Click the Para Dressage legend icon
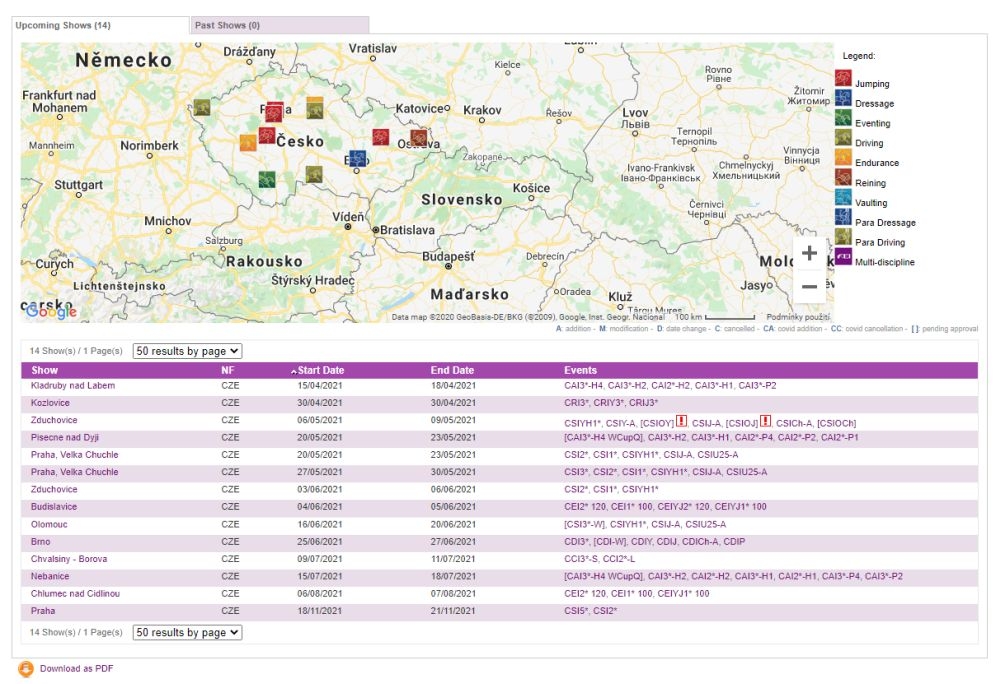The height and width of the screenshot is (684, 1000). (843, 217)
